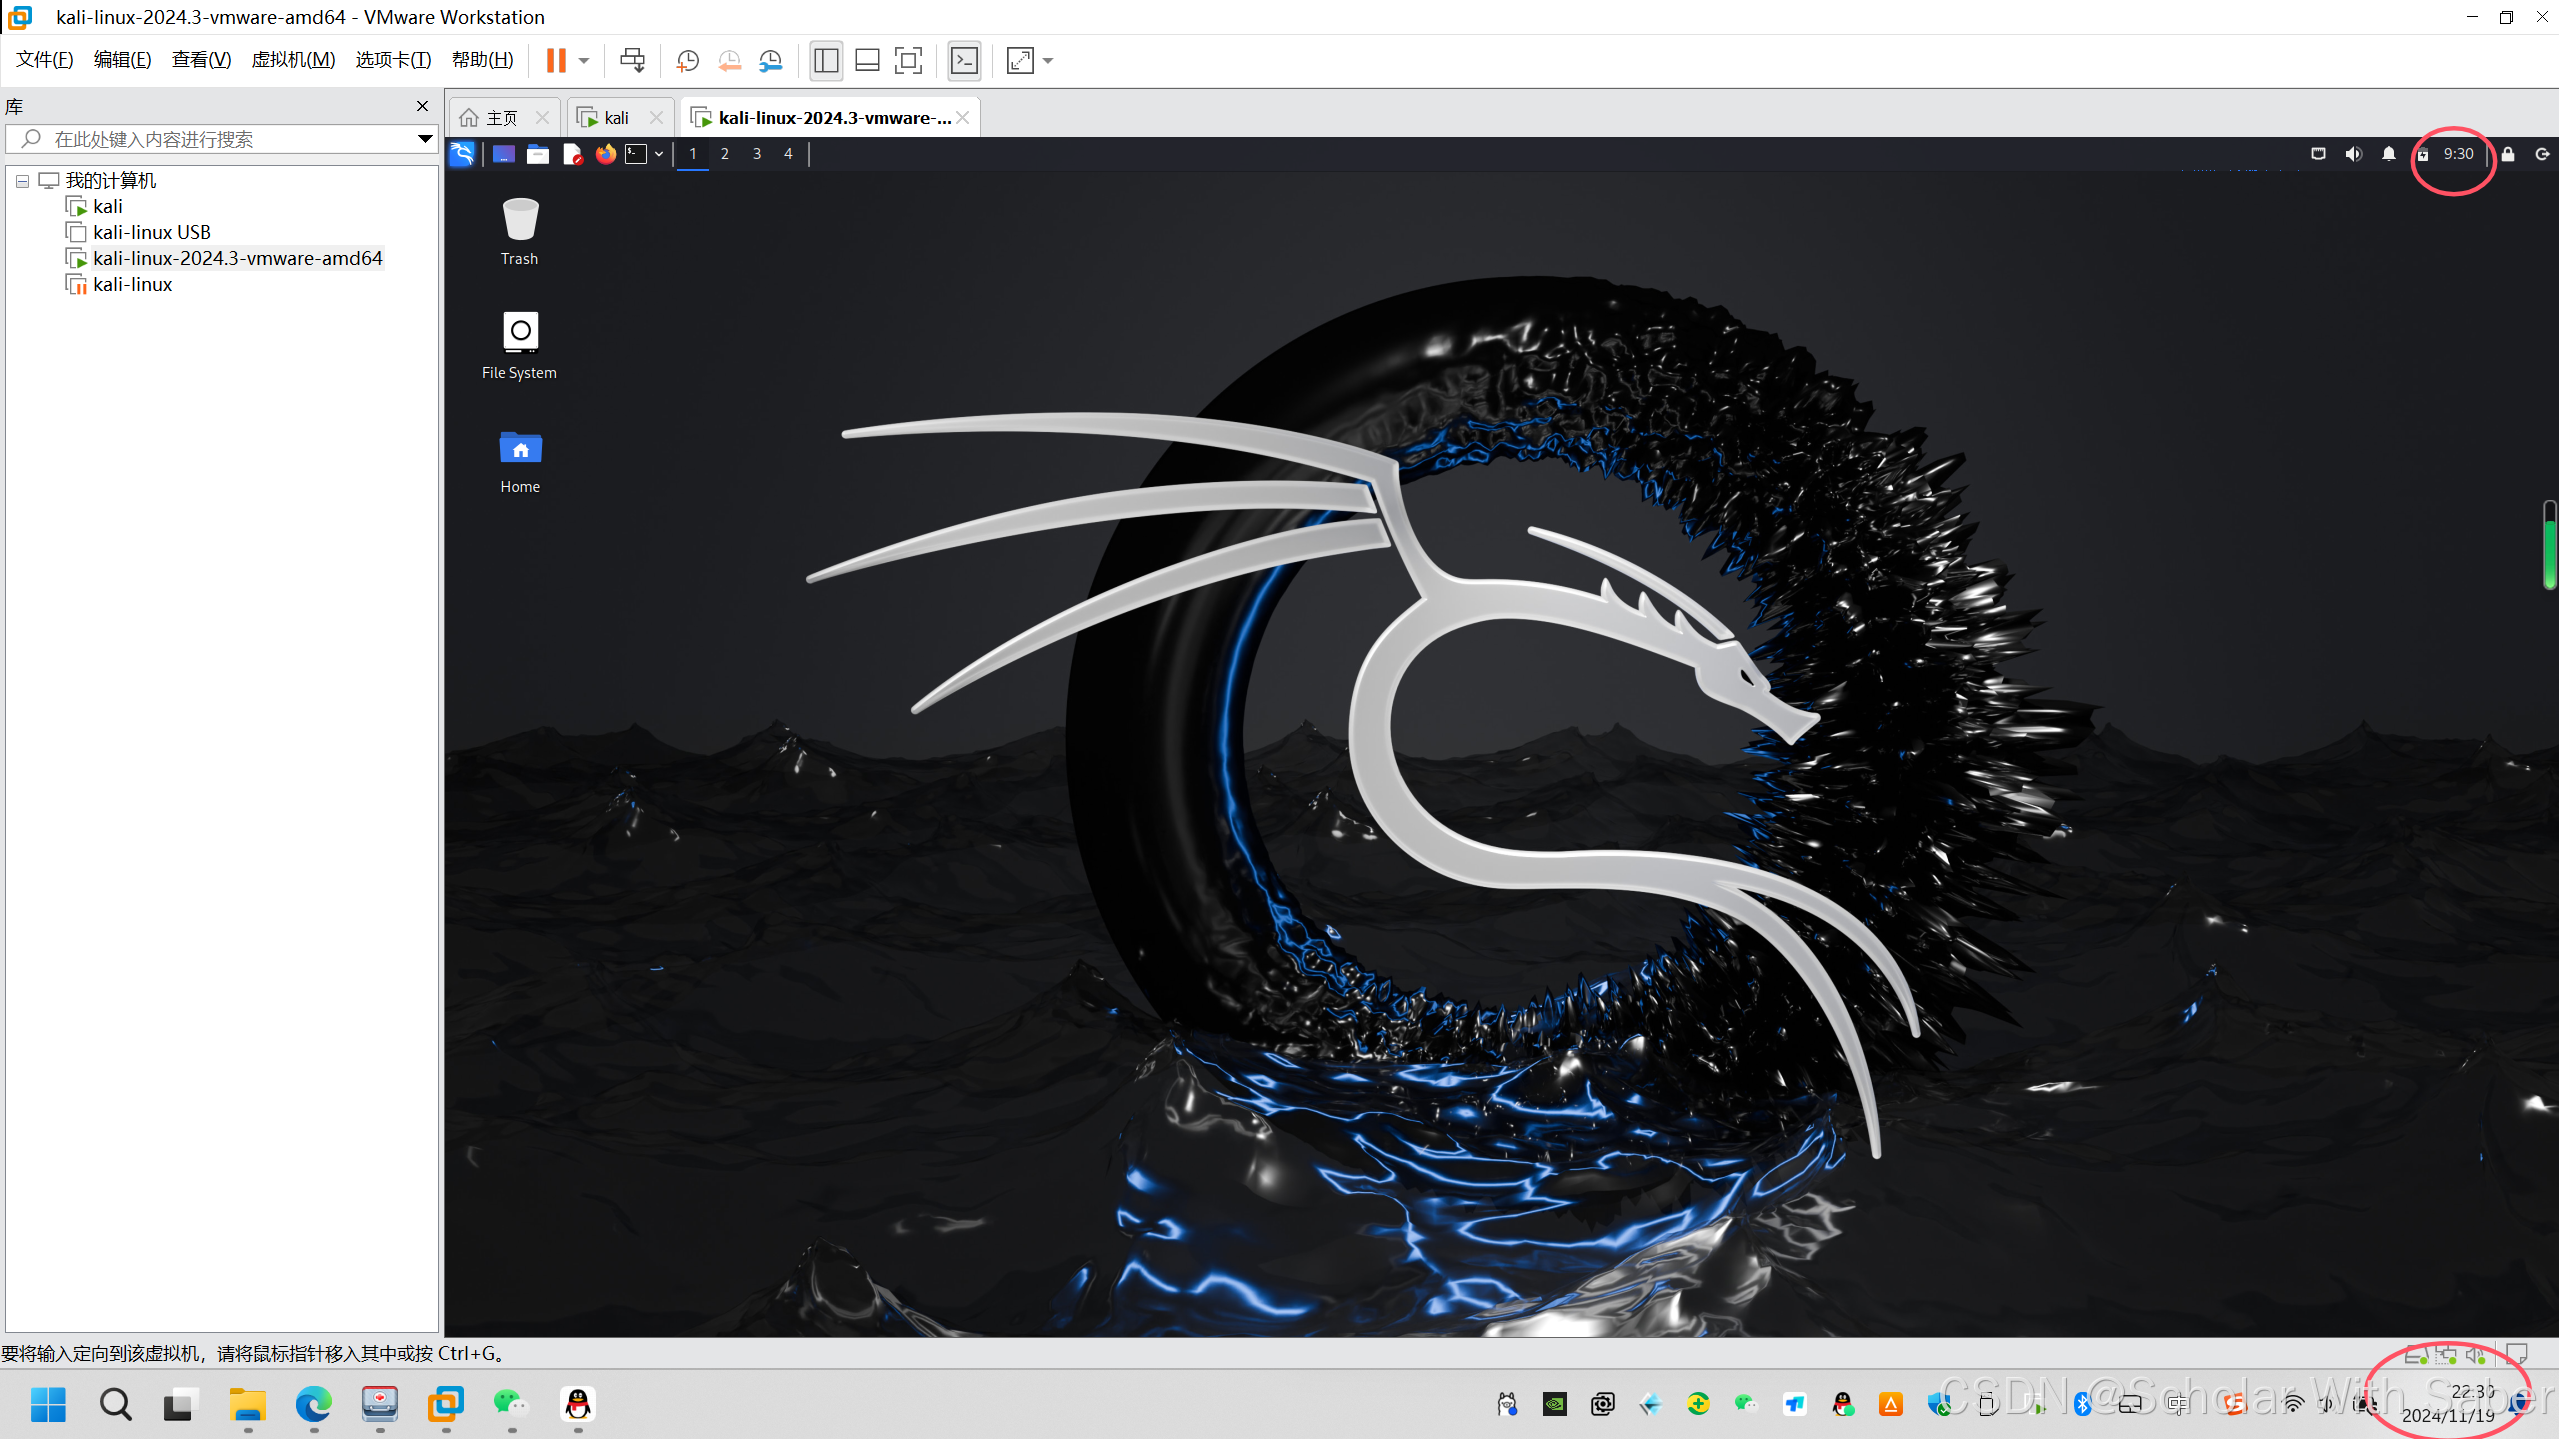Viewport: 2559px width, 1439px height.
Task: Open the power options dropdown arrow
Action: pos(584,61)
